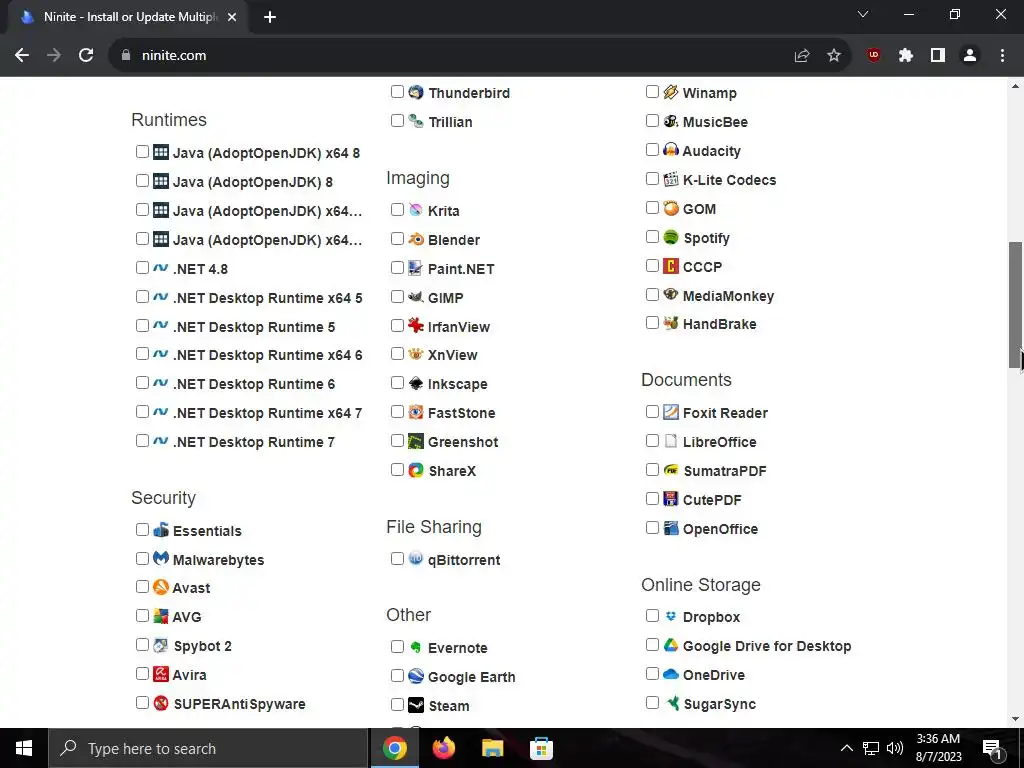Open volume control in system tray

point(895,748)
